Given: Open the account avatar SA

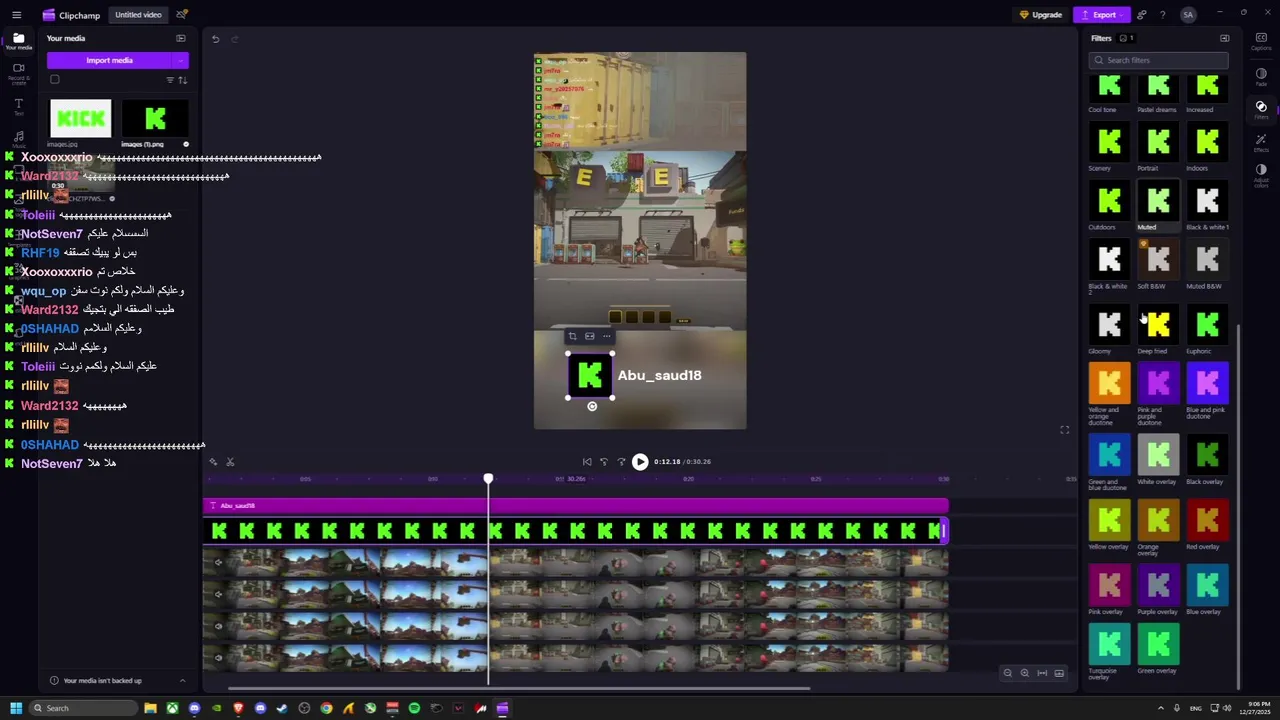Looking at the screenshot, I should (x=1188, y=15).
